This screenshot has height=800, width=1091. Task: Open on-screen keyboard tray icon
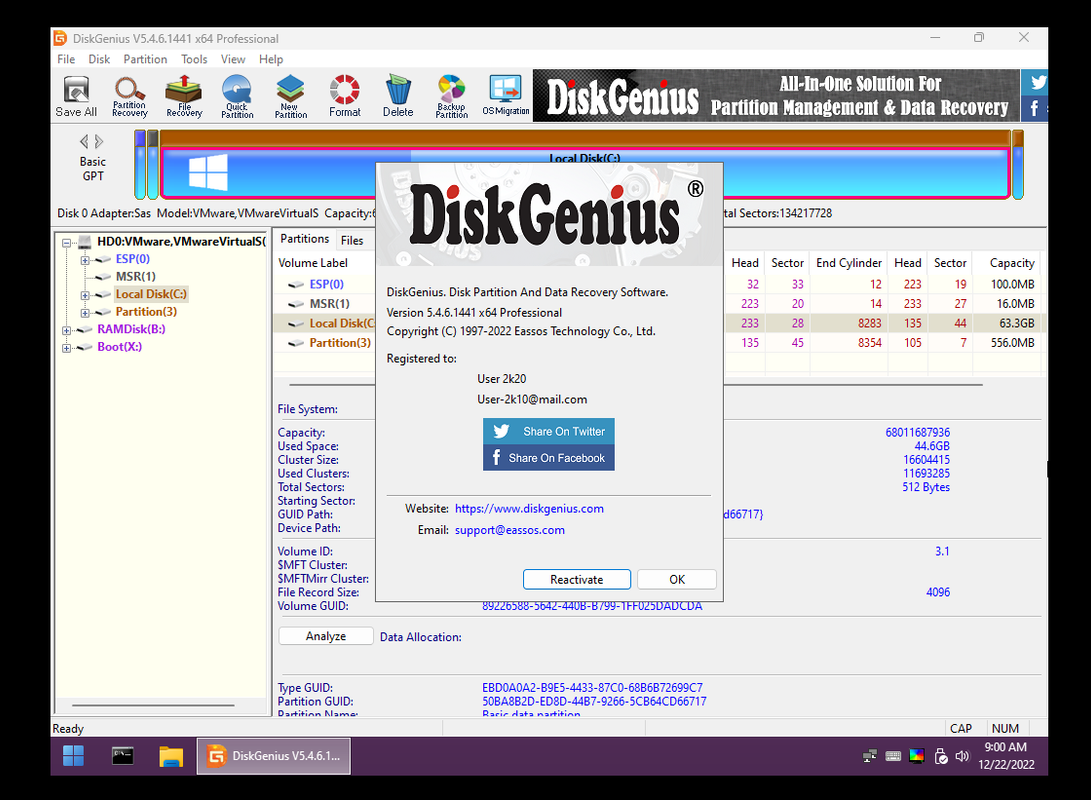pos(893,756)
